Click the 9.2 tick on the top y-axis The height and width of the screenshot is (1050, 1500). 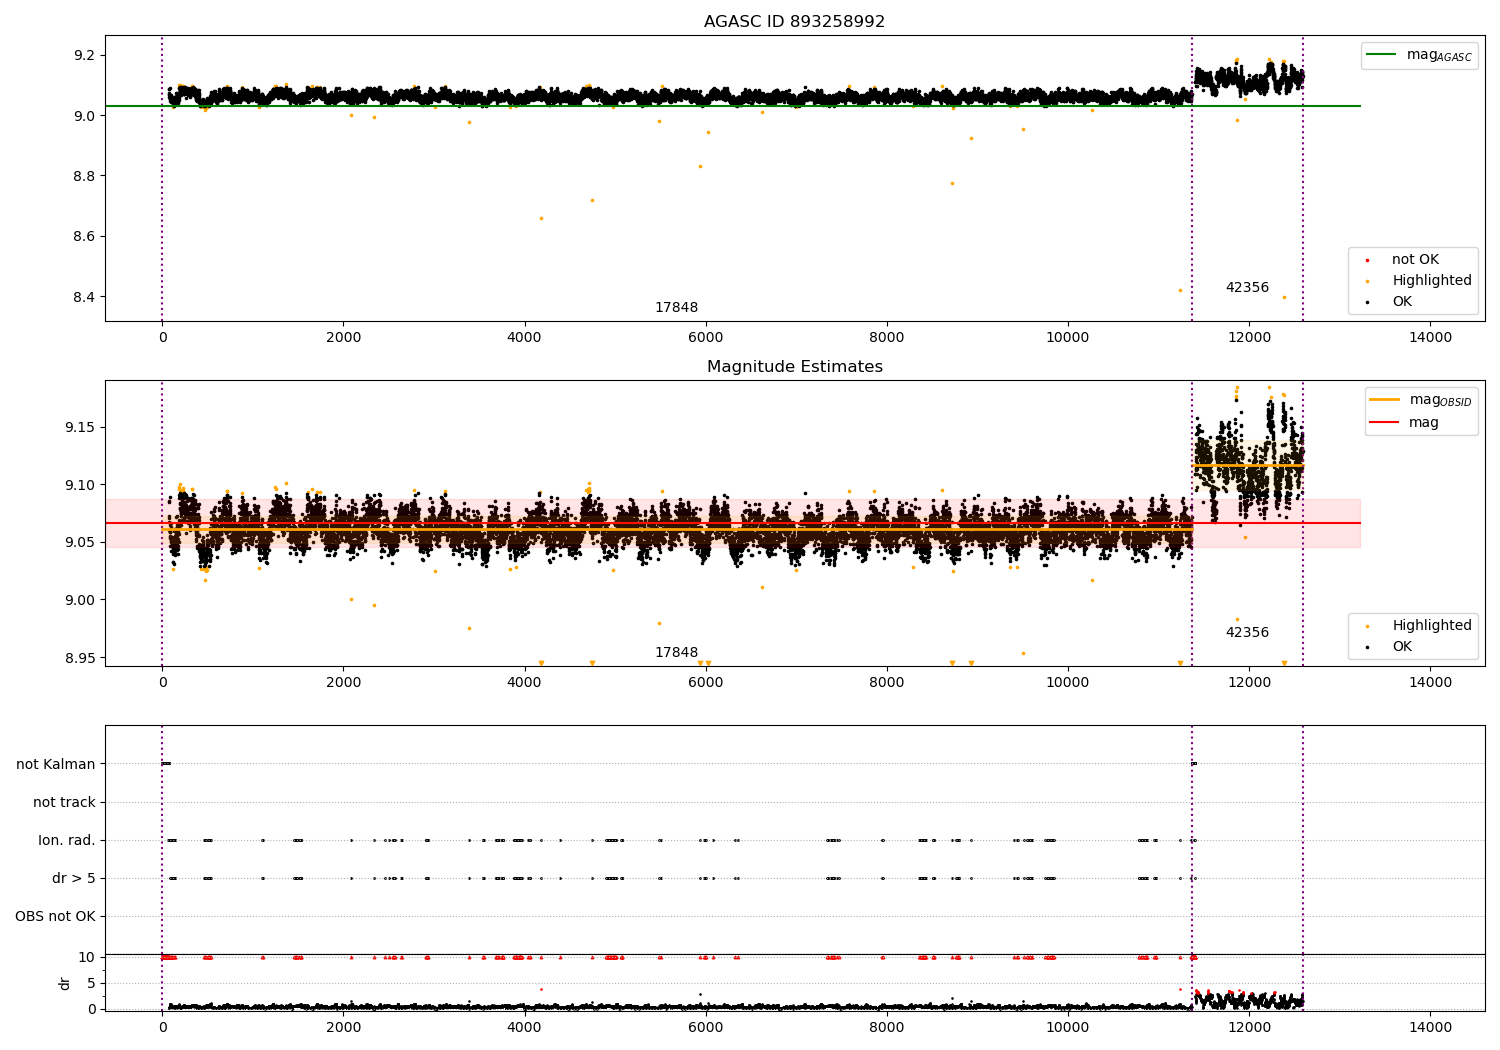(83, 55)
